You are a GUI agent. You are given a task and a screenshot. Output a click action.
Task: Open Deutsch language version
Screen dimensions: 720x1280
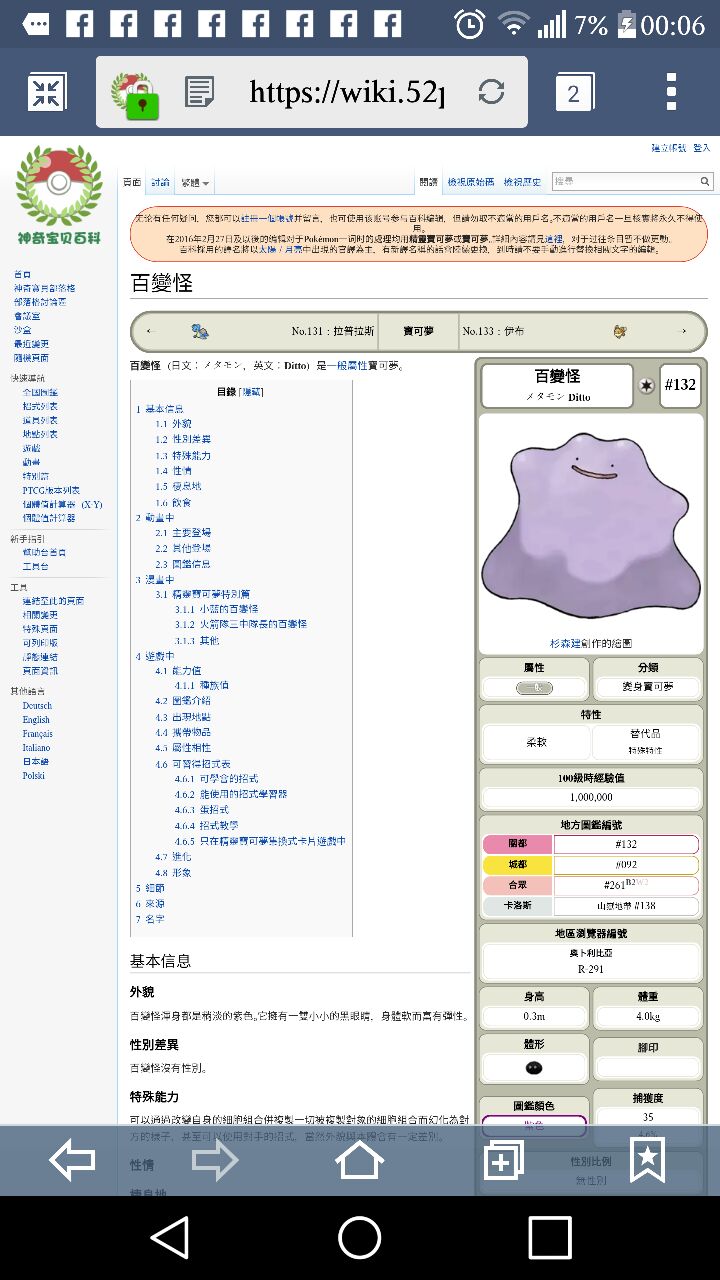pos(37,706)
